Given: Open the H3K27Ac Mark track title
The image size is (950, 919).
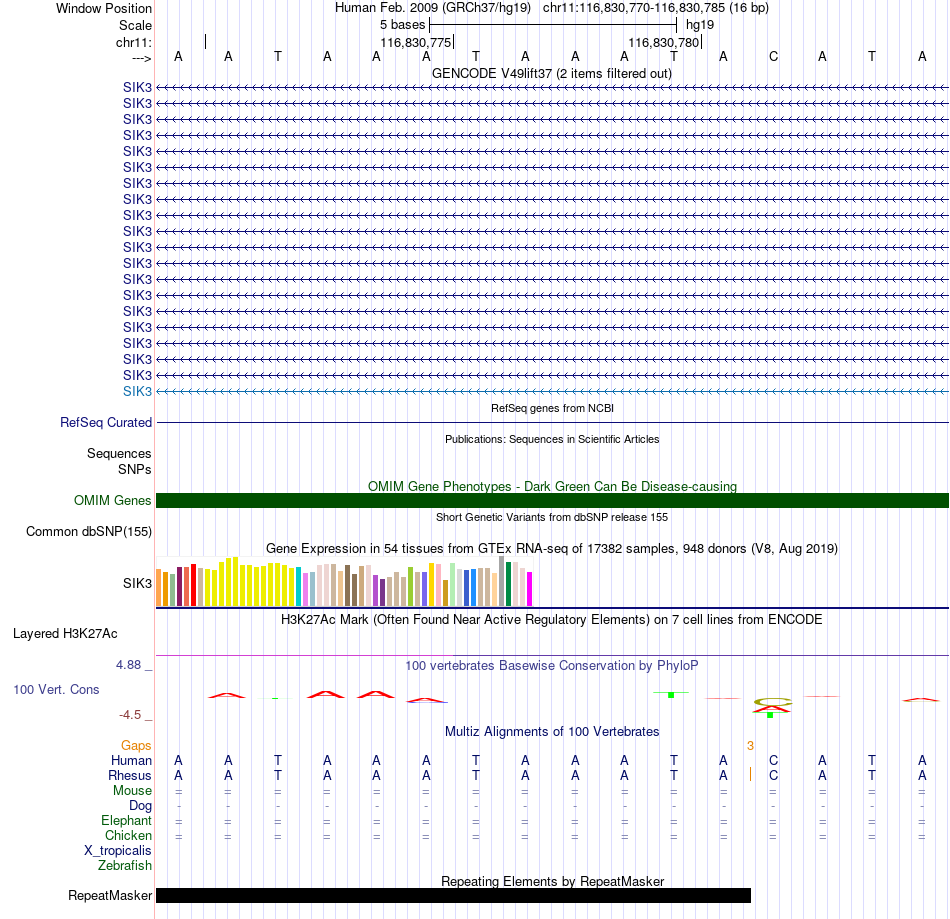Looking at the screenshot, I should coord(552,620).
